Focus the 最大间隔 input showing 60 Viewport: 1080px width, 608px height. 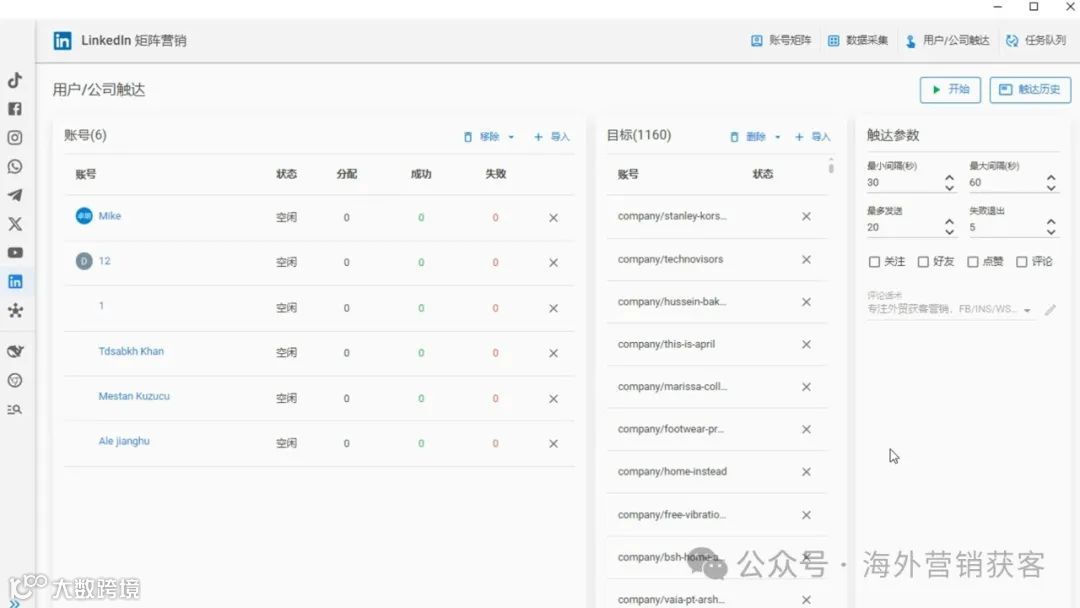pos(1006,182)
